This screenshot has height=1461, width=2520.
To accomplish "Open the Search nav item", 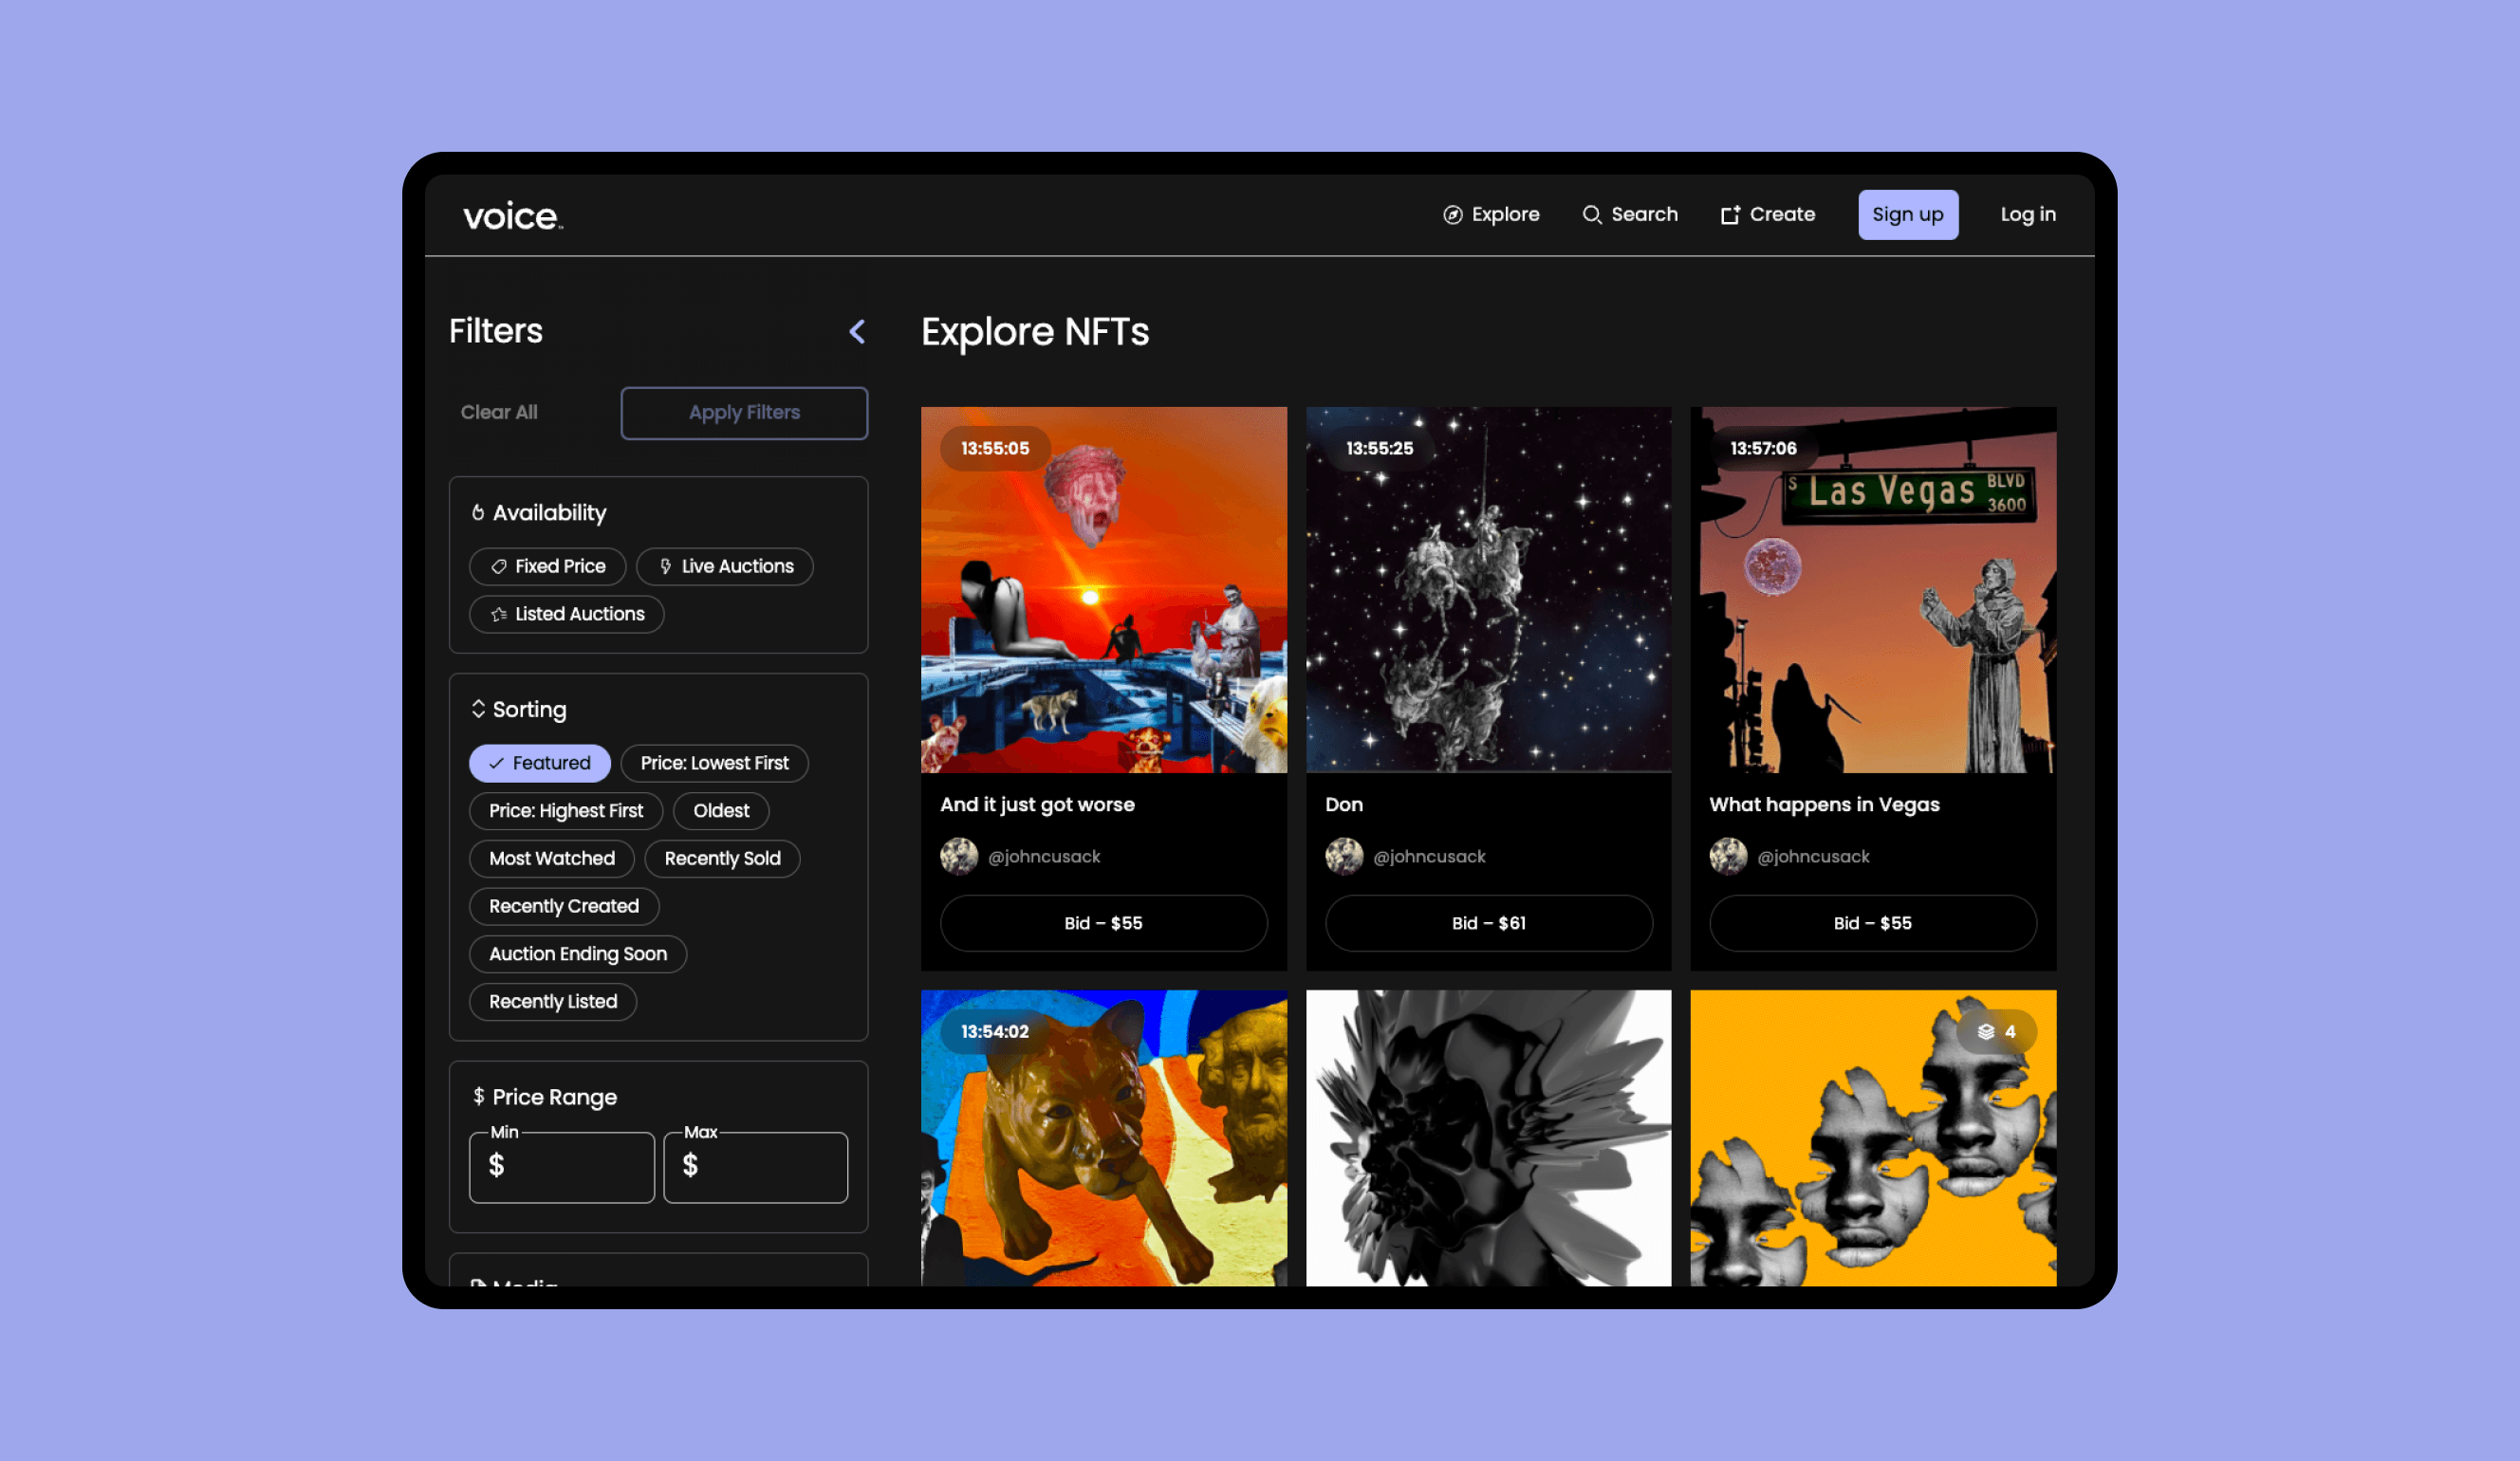I will point(1629,215).
